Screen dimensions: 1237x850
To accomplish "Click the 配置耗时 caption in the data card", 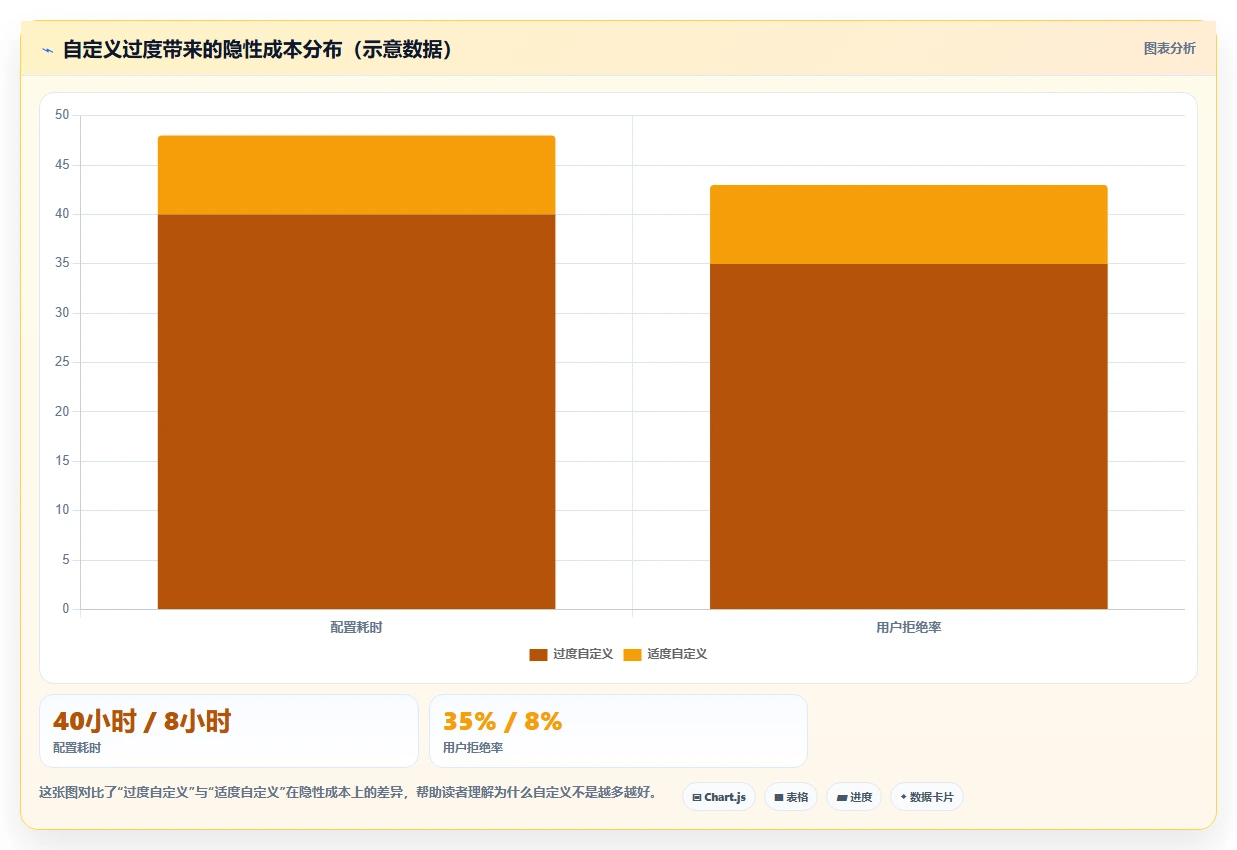I will pyautogui.click(x=77, y=748).
